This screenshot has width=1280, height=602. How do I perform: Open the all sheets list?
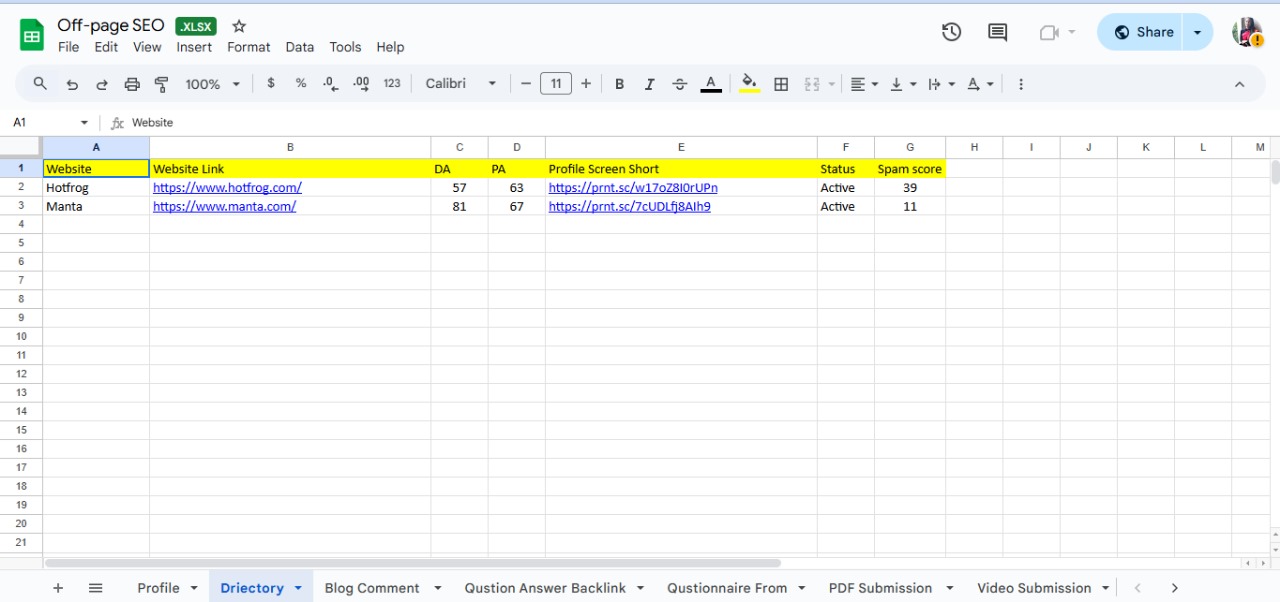(x=96, y=588)
